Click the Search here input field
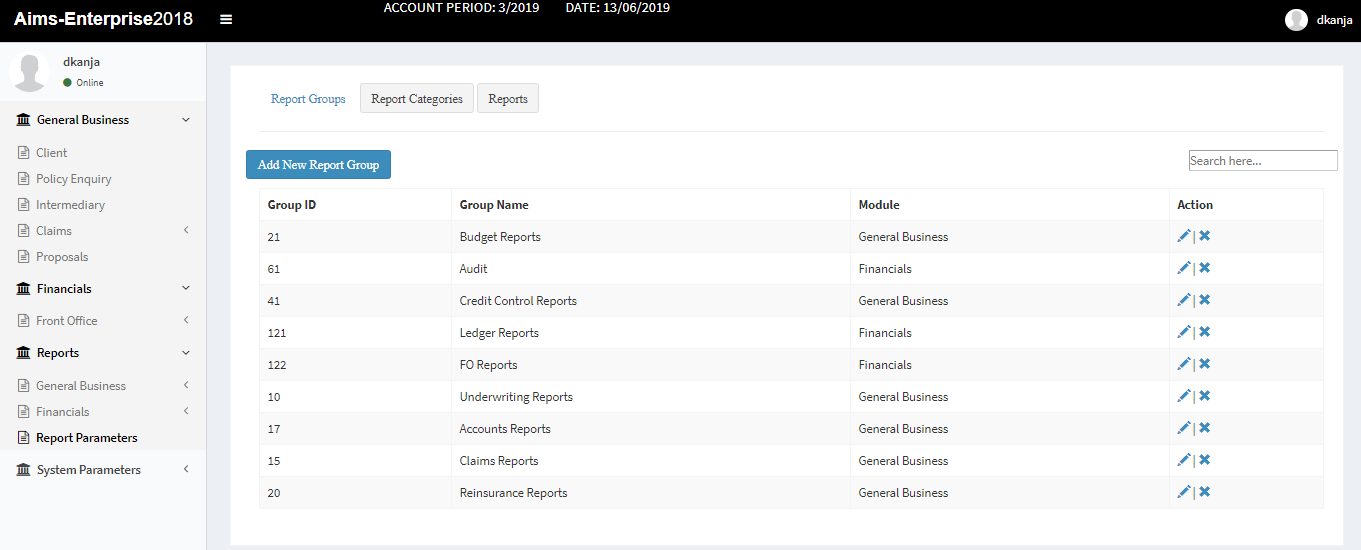Image resolution: width=1361 pixels, height=550 pixels. 1262,161
